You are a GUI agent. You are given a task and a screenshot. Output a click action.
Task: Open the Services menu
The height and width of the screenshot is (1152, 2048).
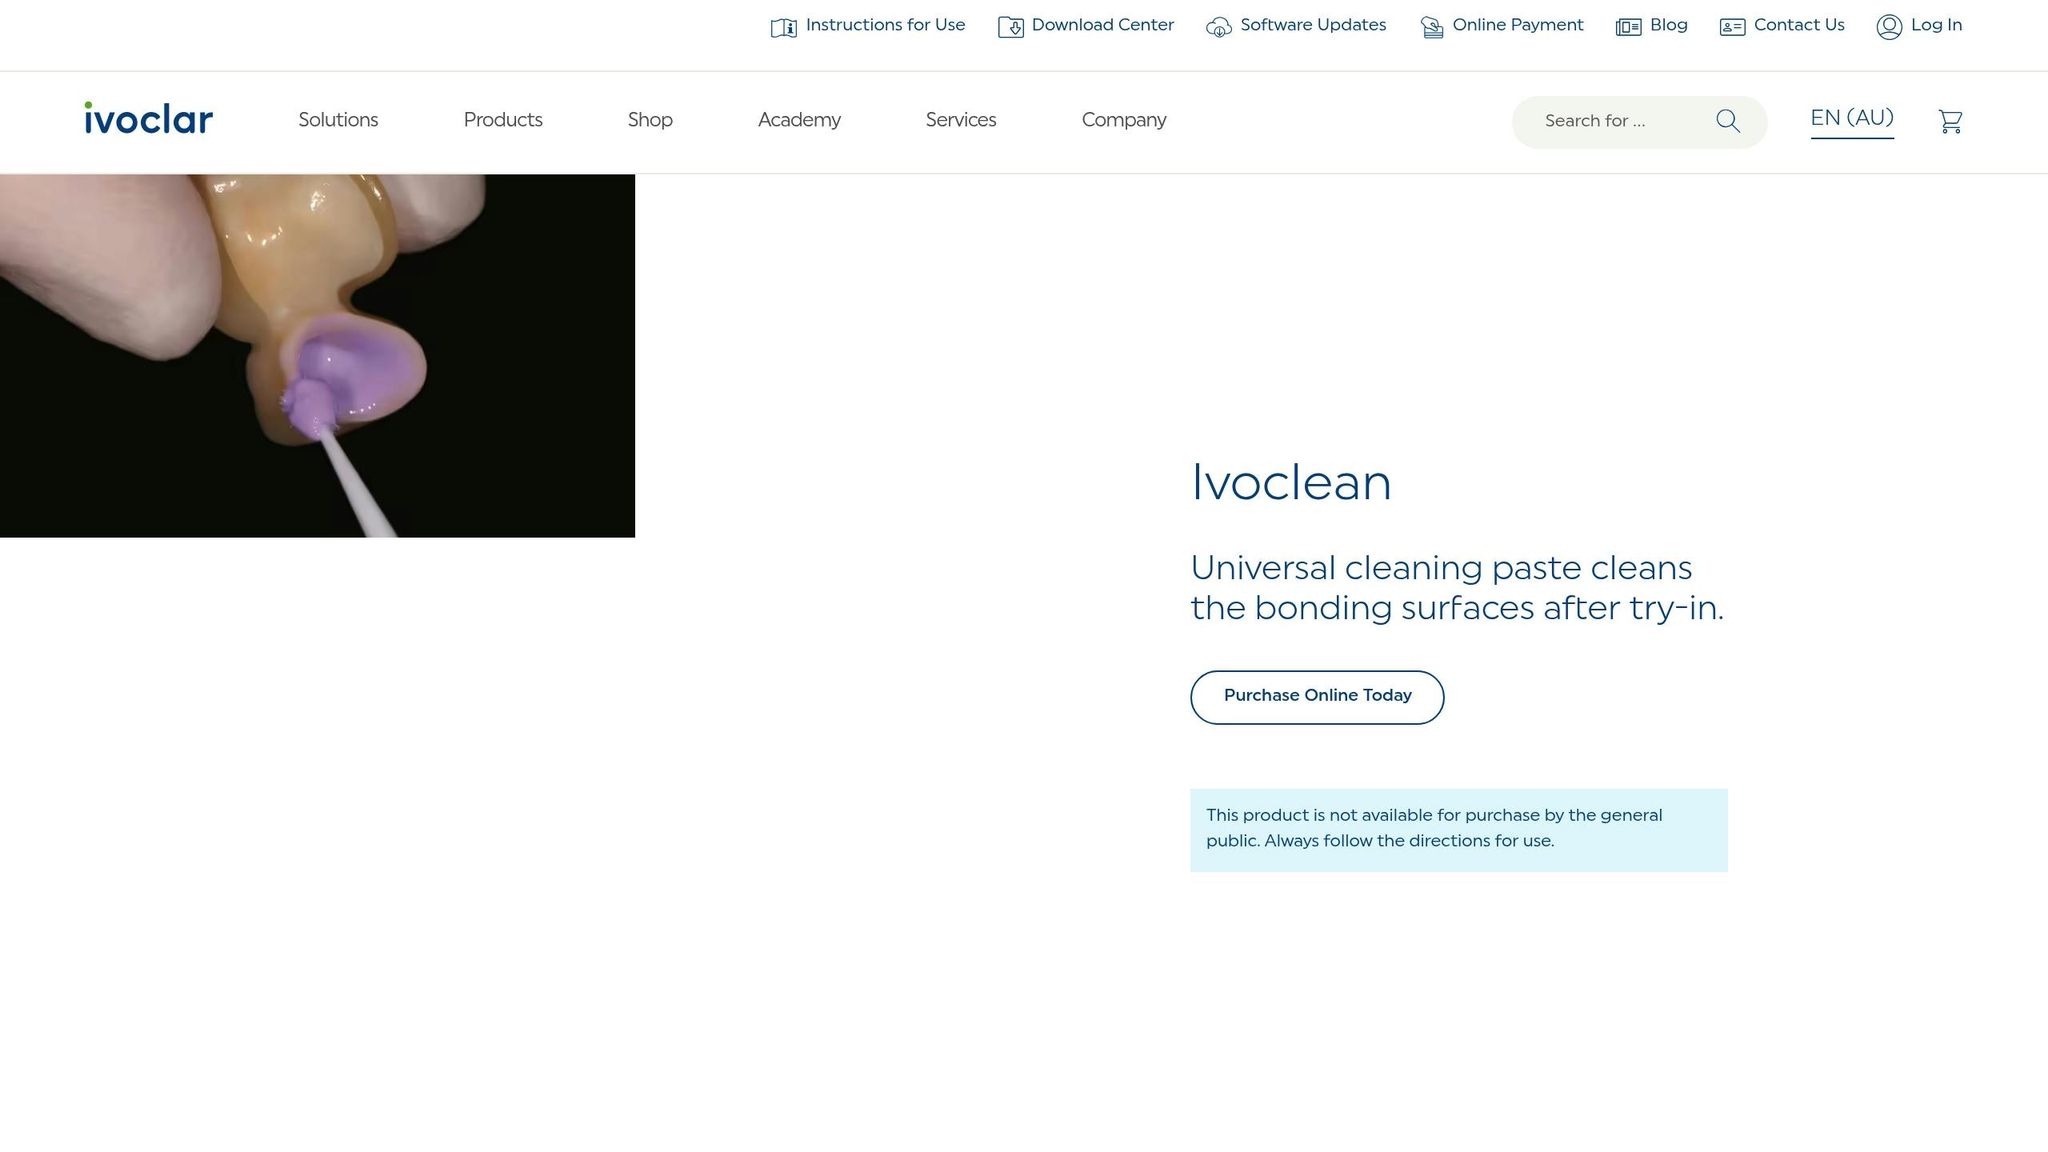tap(961, 120)
